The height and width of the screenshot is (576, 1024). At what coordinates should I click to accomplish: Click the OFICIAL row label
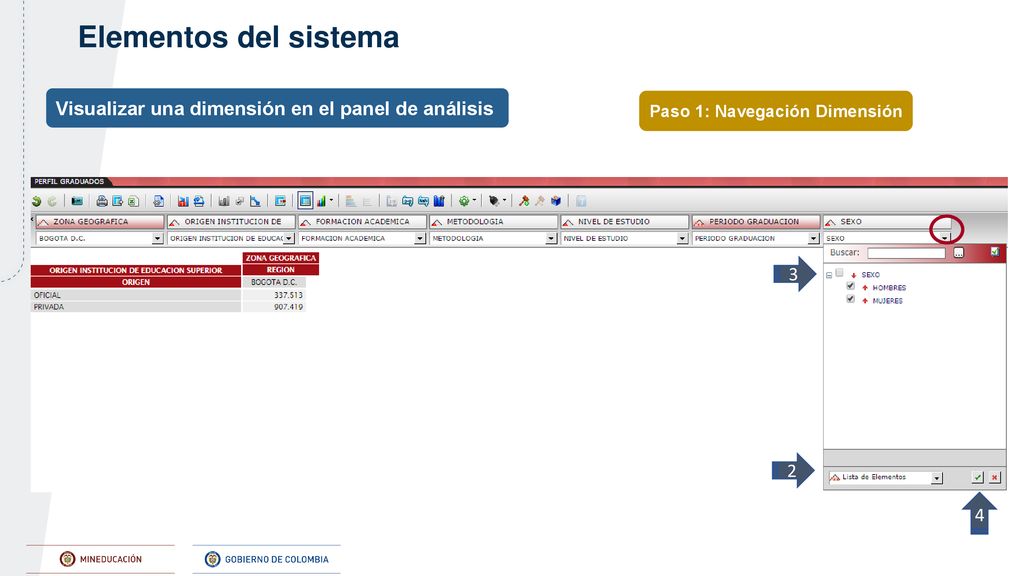(47, 295)
